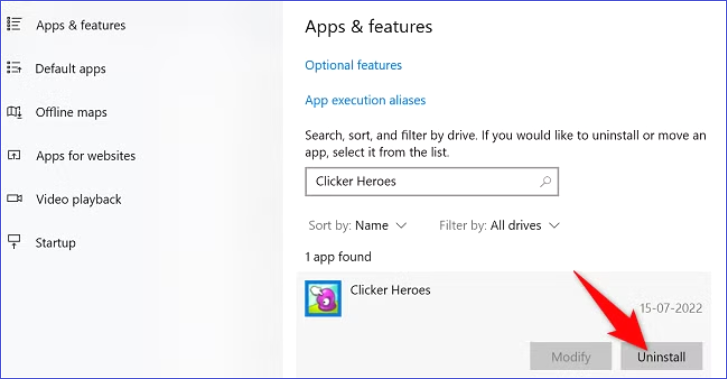Open Video playback settings

(x=79, y=199)
